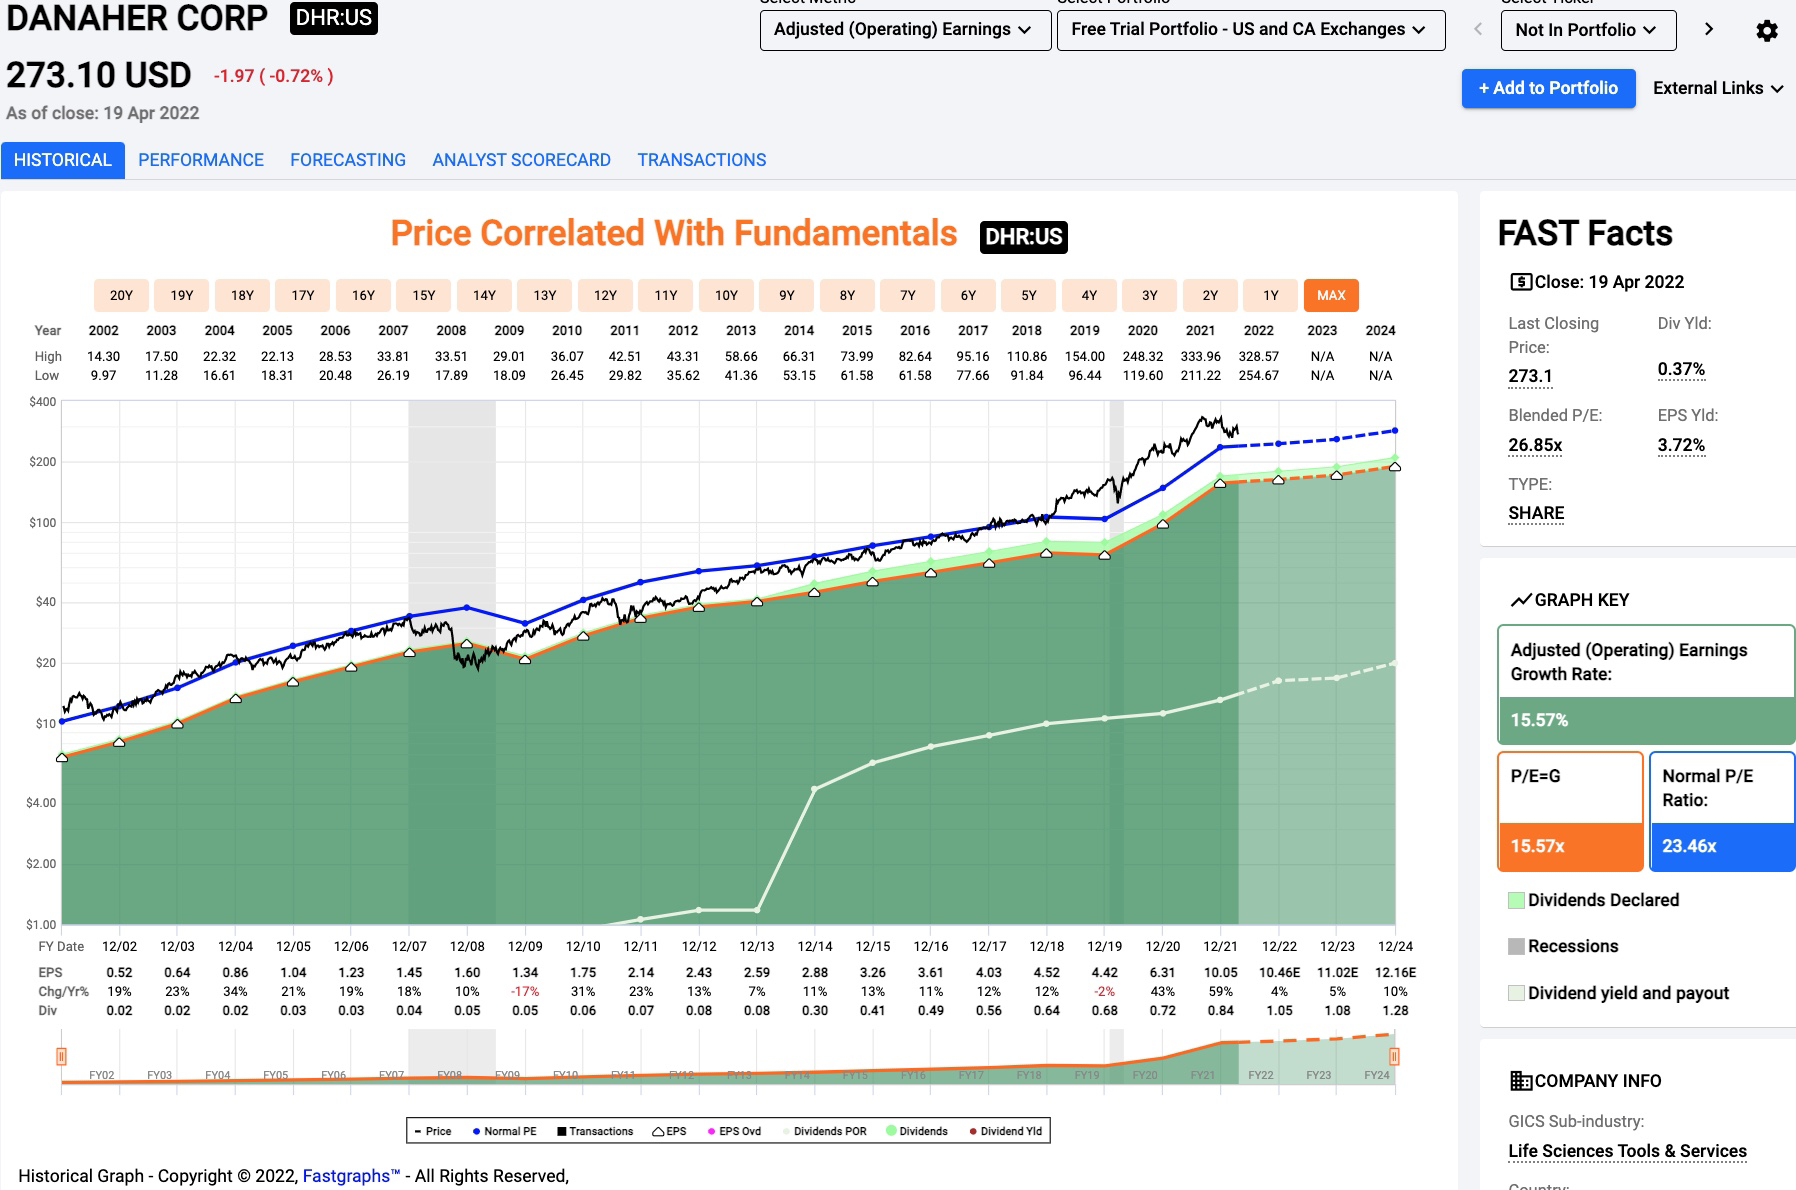Open the settings gear icon
This screenshot has width=1796, height=1190.
tap(1767, 31)
